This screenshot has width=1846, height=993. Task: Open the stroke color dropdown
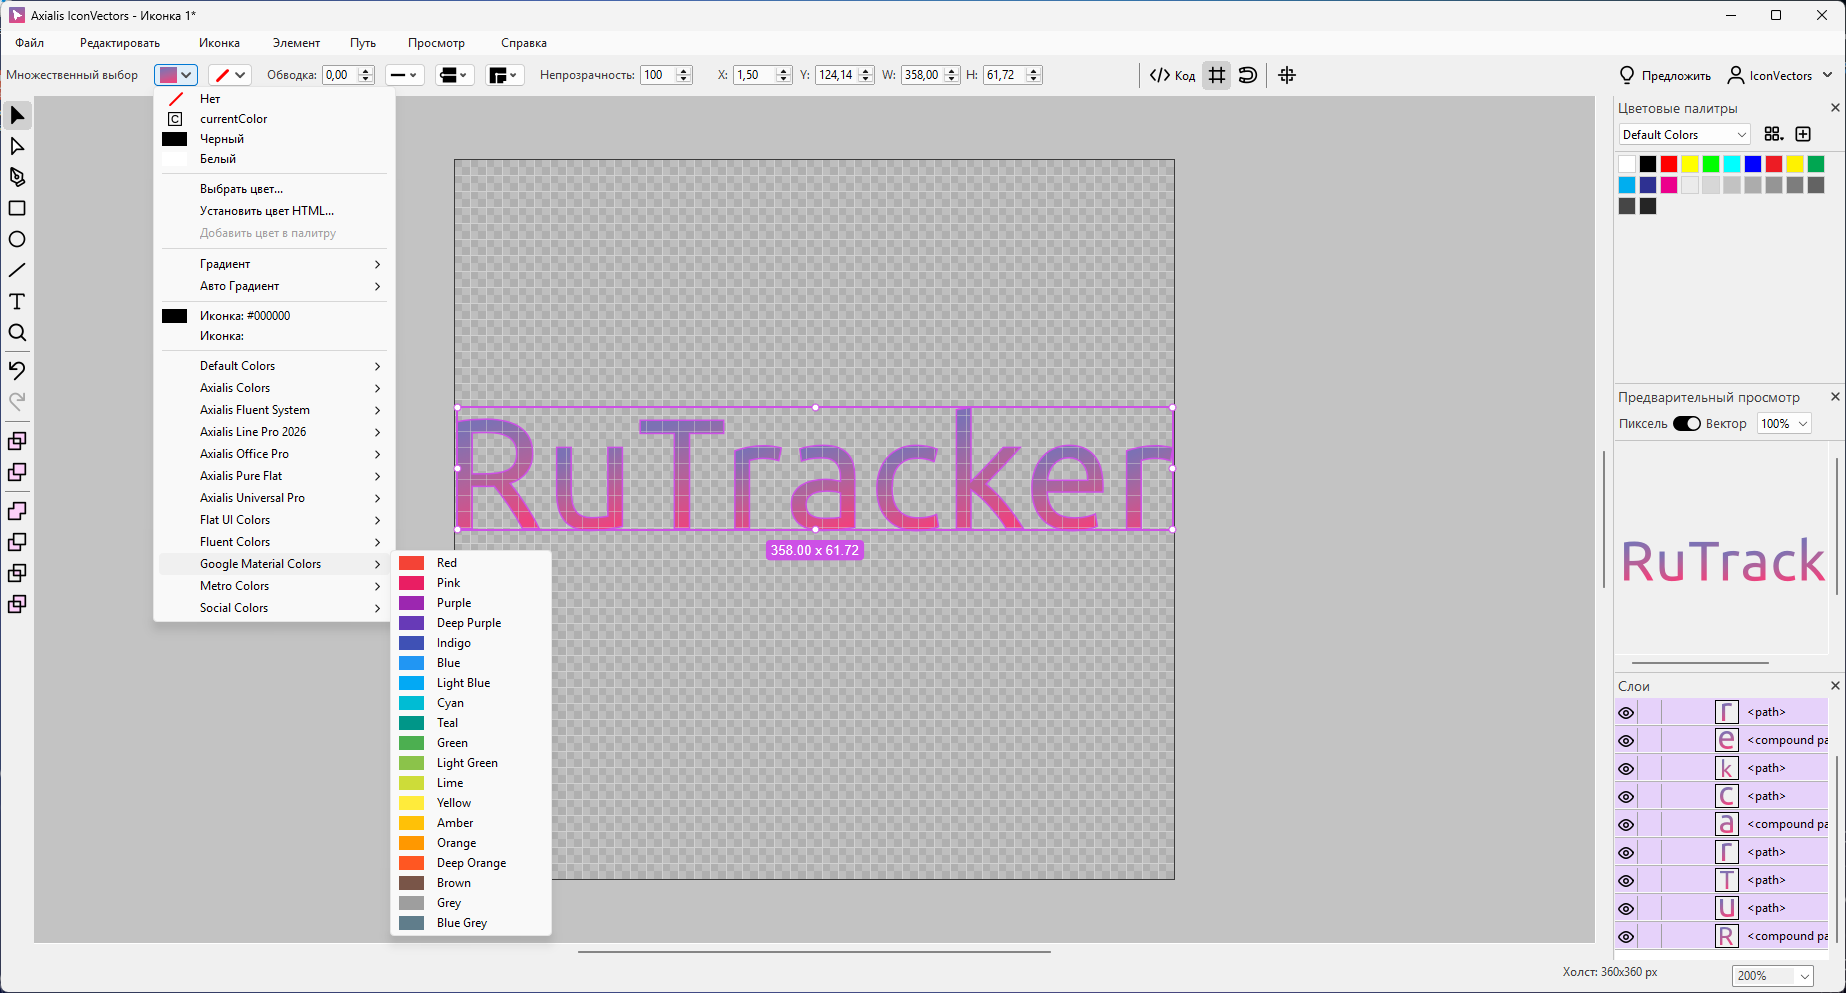(230, 75)
